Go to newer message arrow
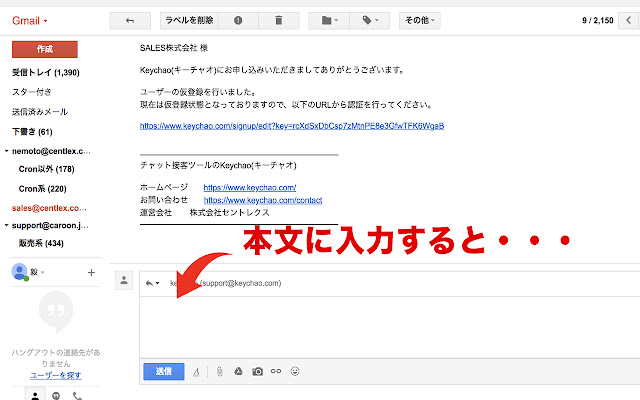 coord(629,20)
